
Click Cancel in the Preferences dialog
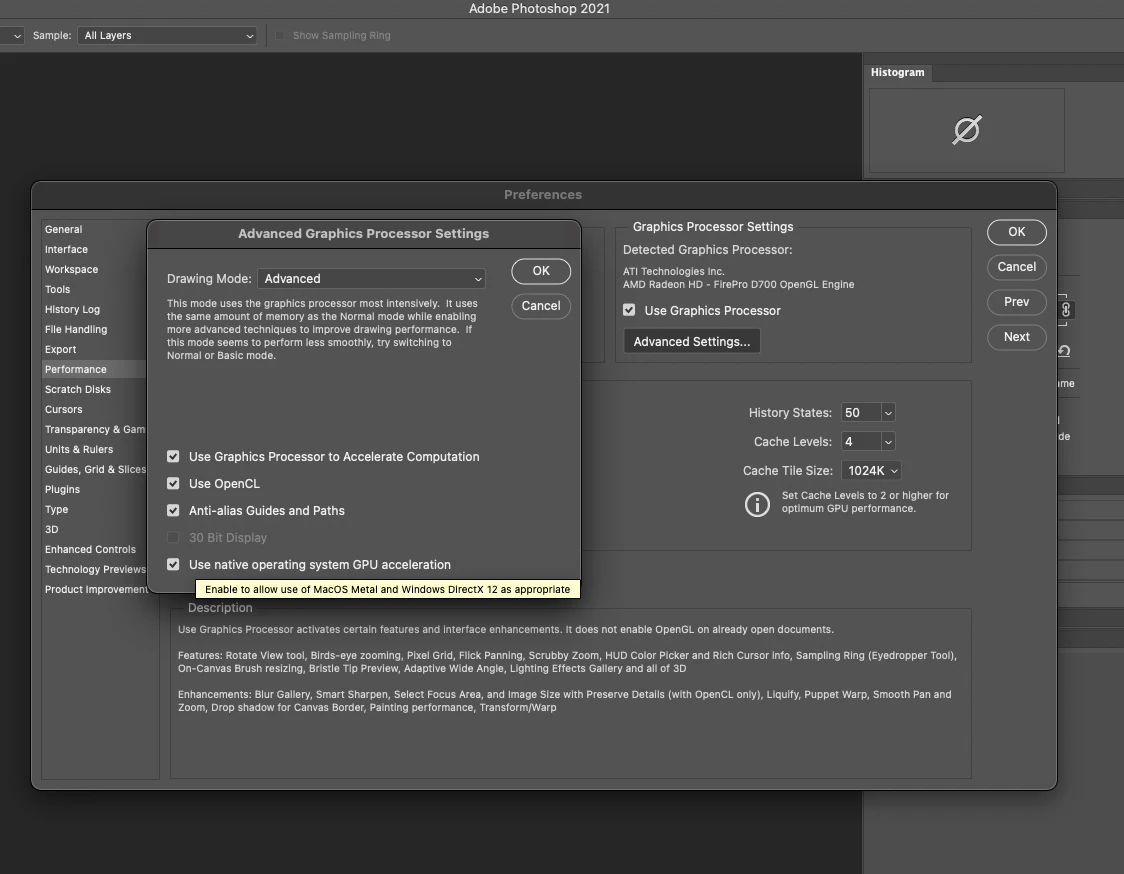(x=1016, y=267)
